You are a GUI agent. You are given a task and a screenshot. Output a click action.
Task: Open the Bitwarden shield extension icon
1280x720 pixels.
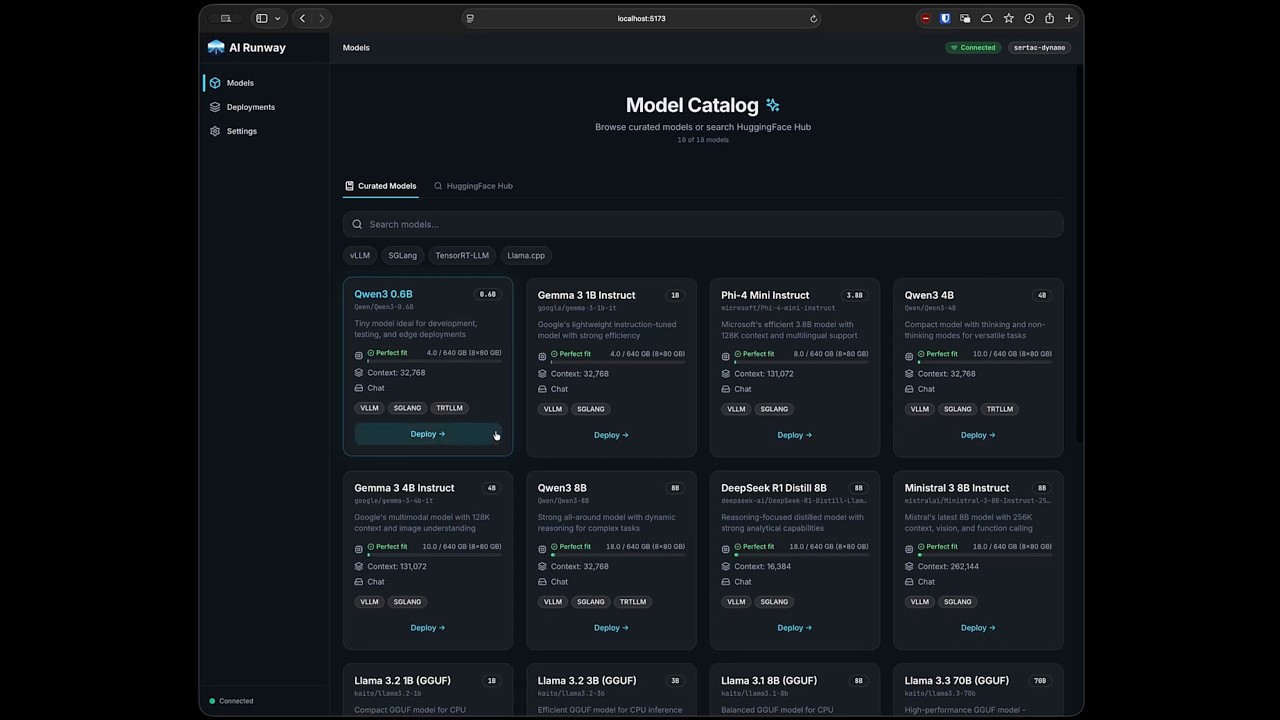click(x=945, y=18)
